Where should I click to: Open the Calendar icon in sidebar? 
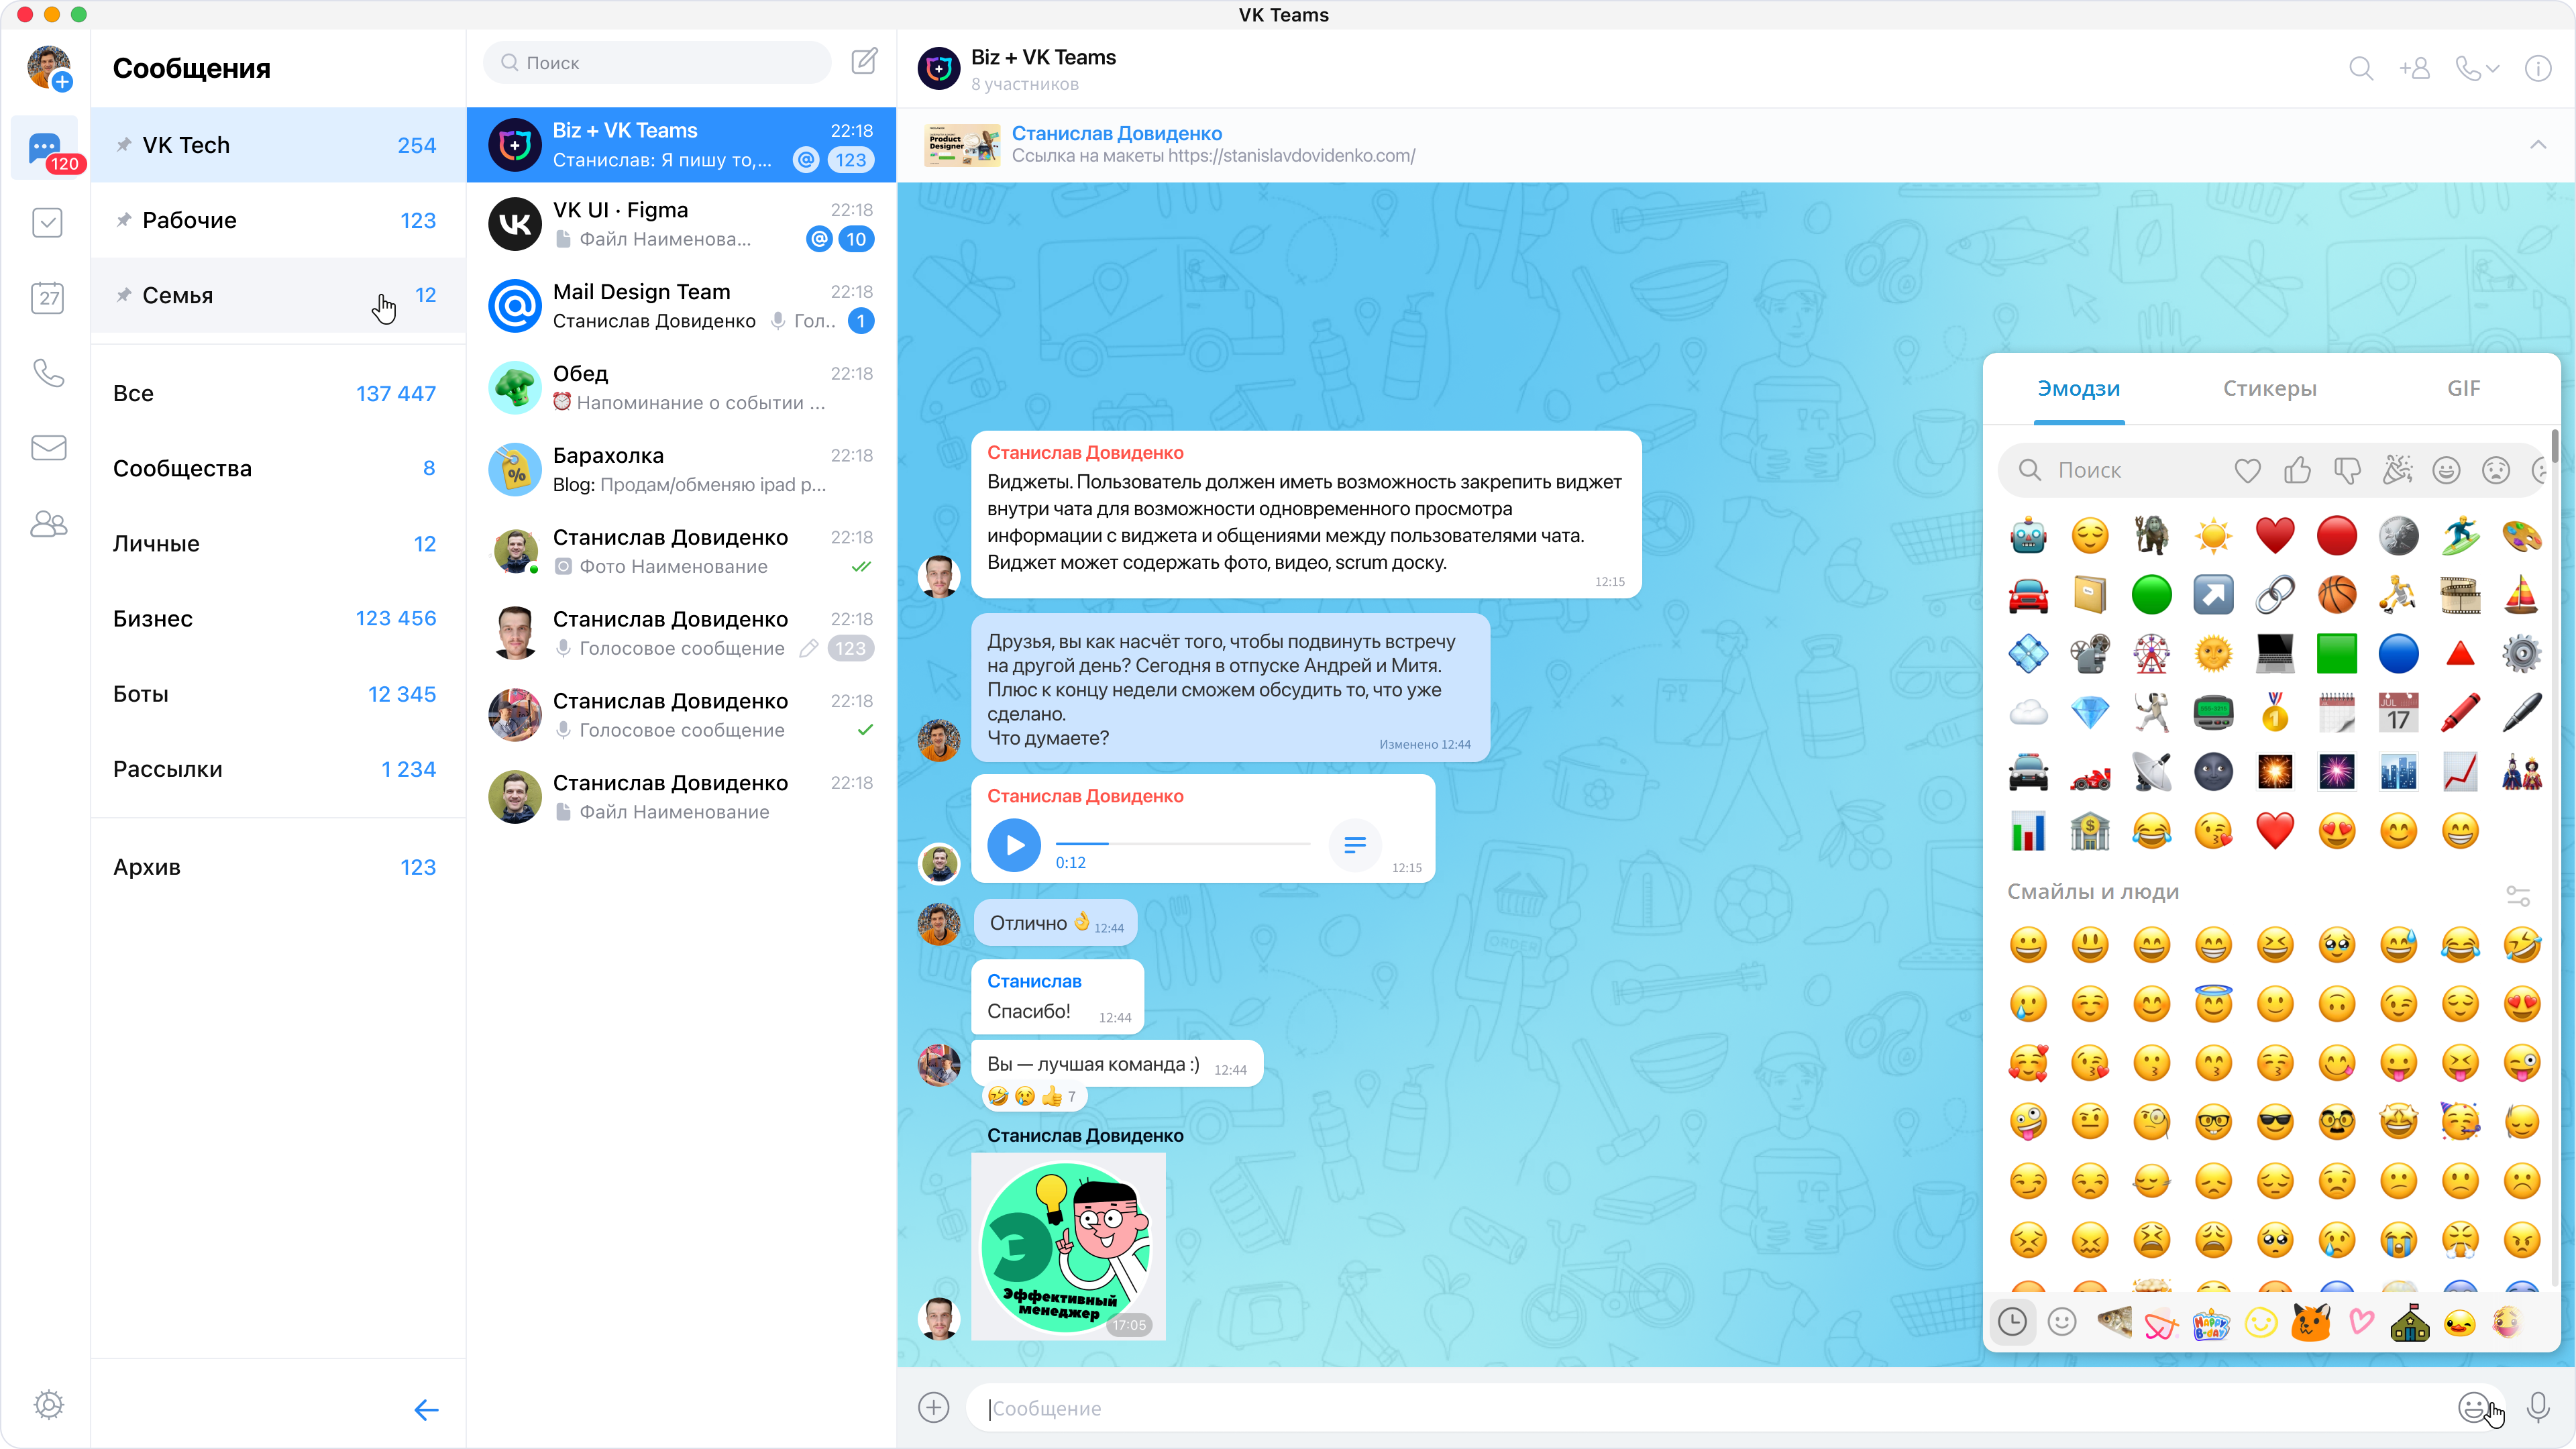pyautogui.click(x=47, y=297)
